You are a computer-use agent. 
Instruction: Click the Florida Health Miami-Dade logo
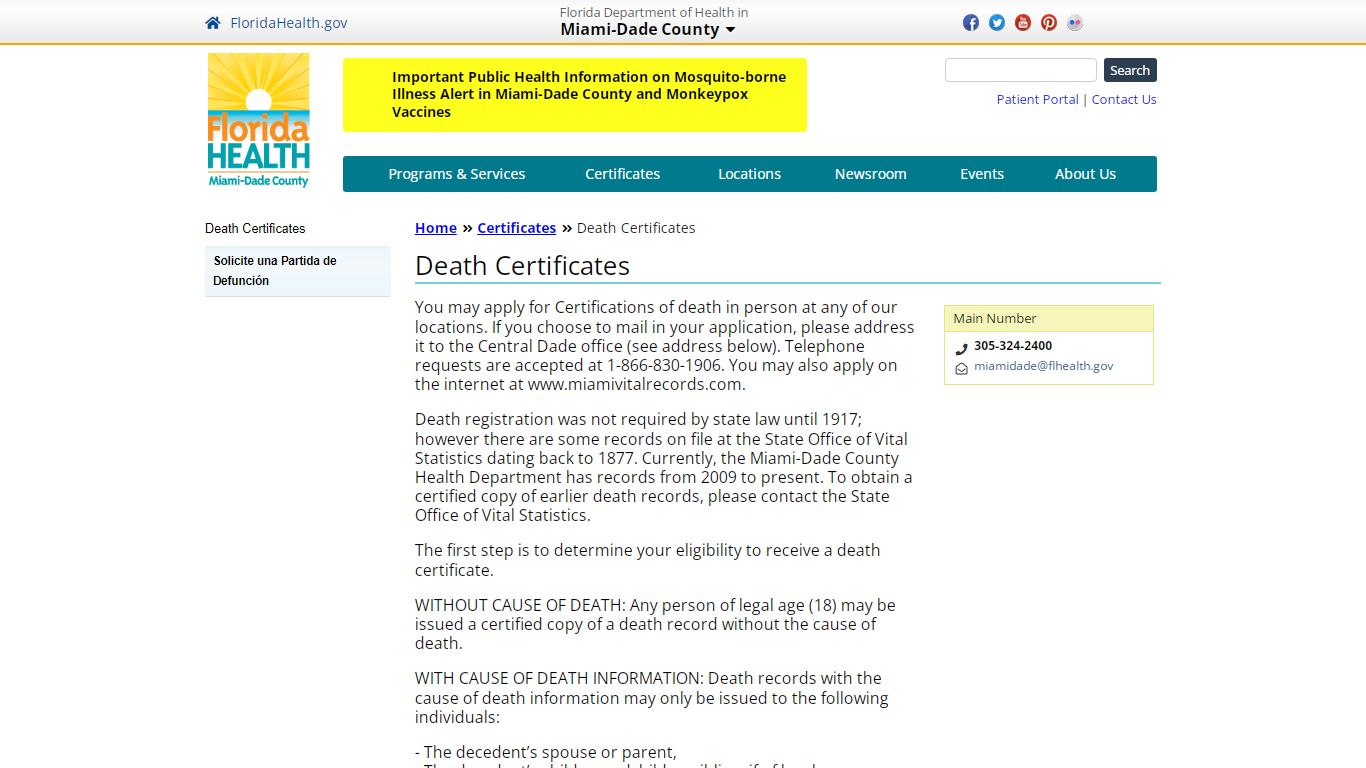tap(258, 120)
